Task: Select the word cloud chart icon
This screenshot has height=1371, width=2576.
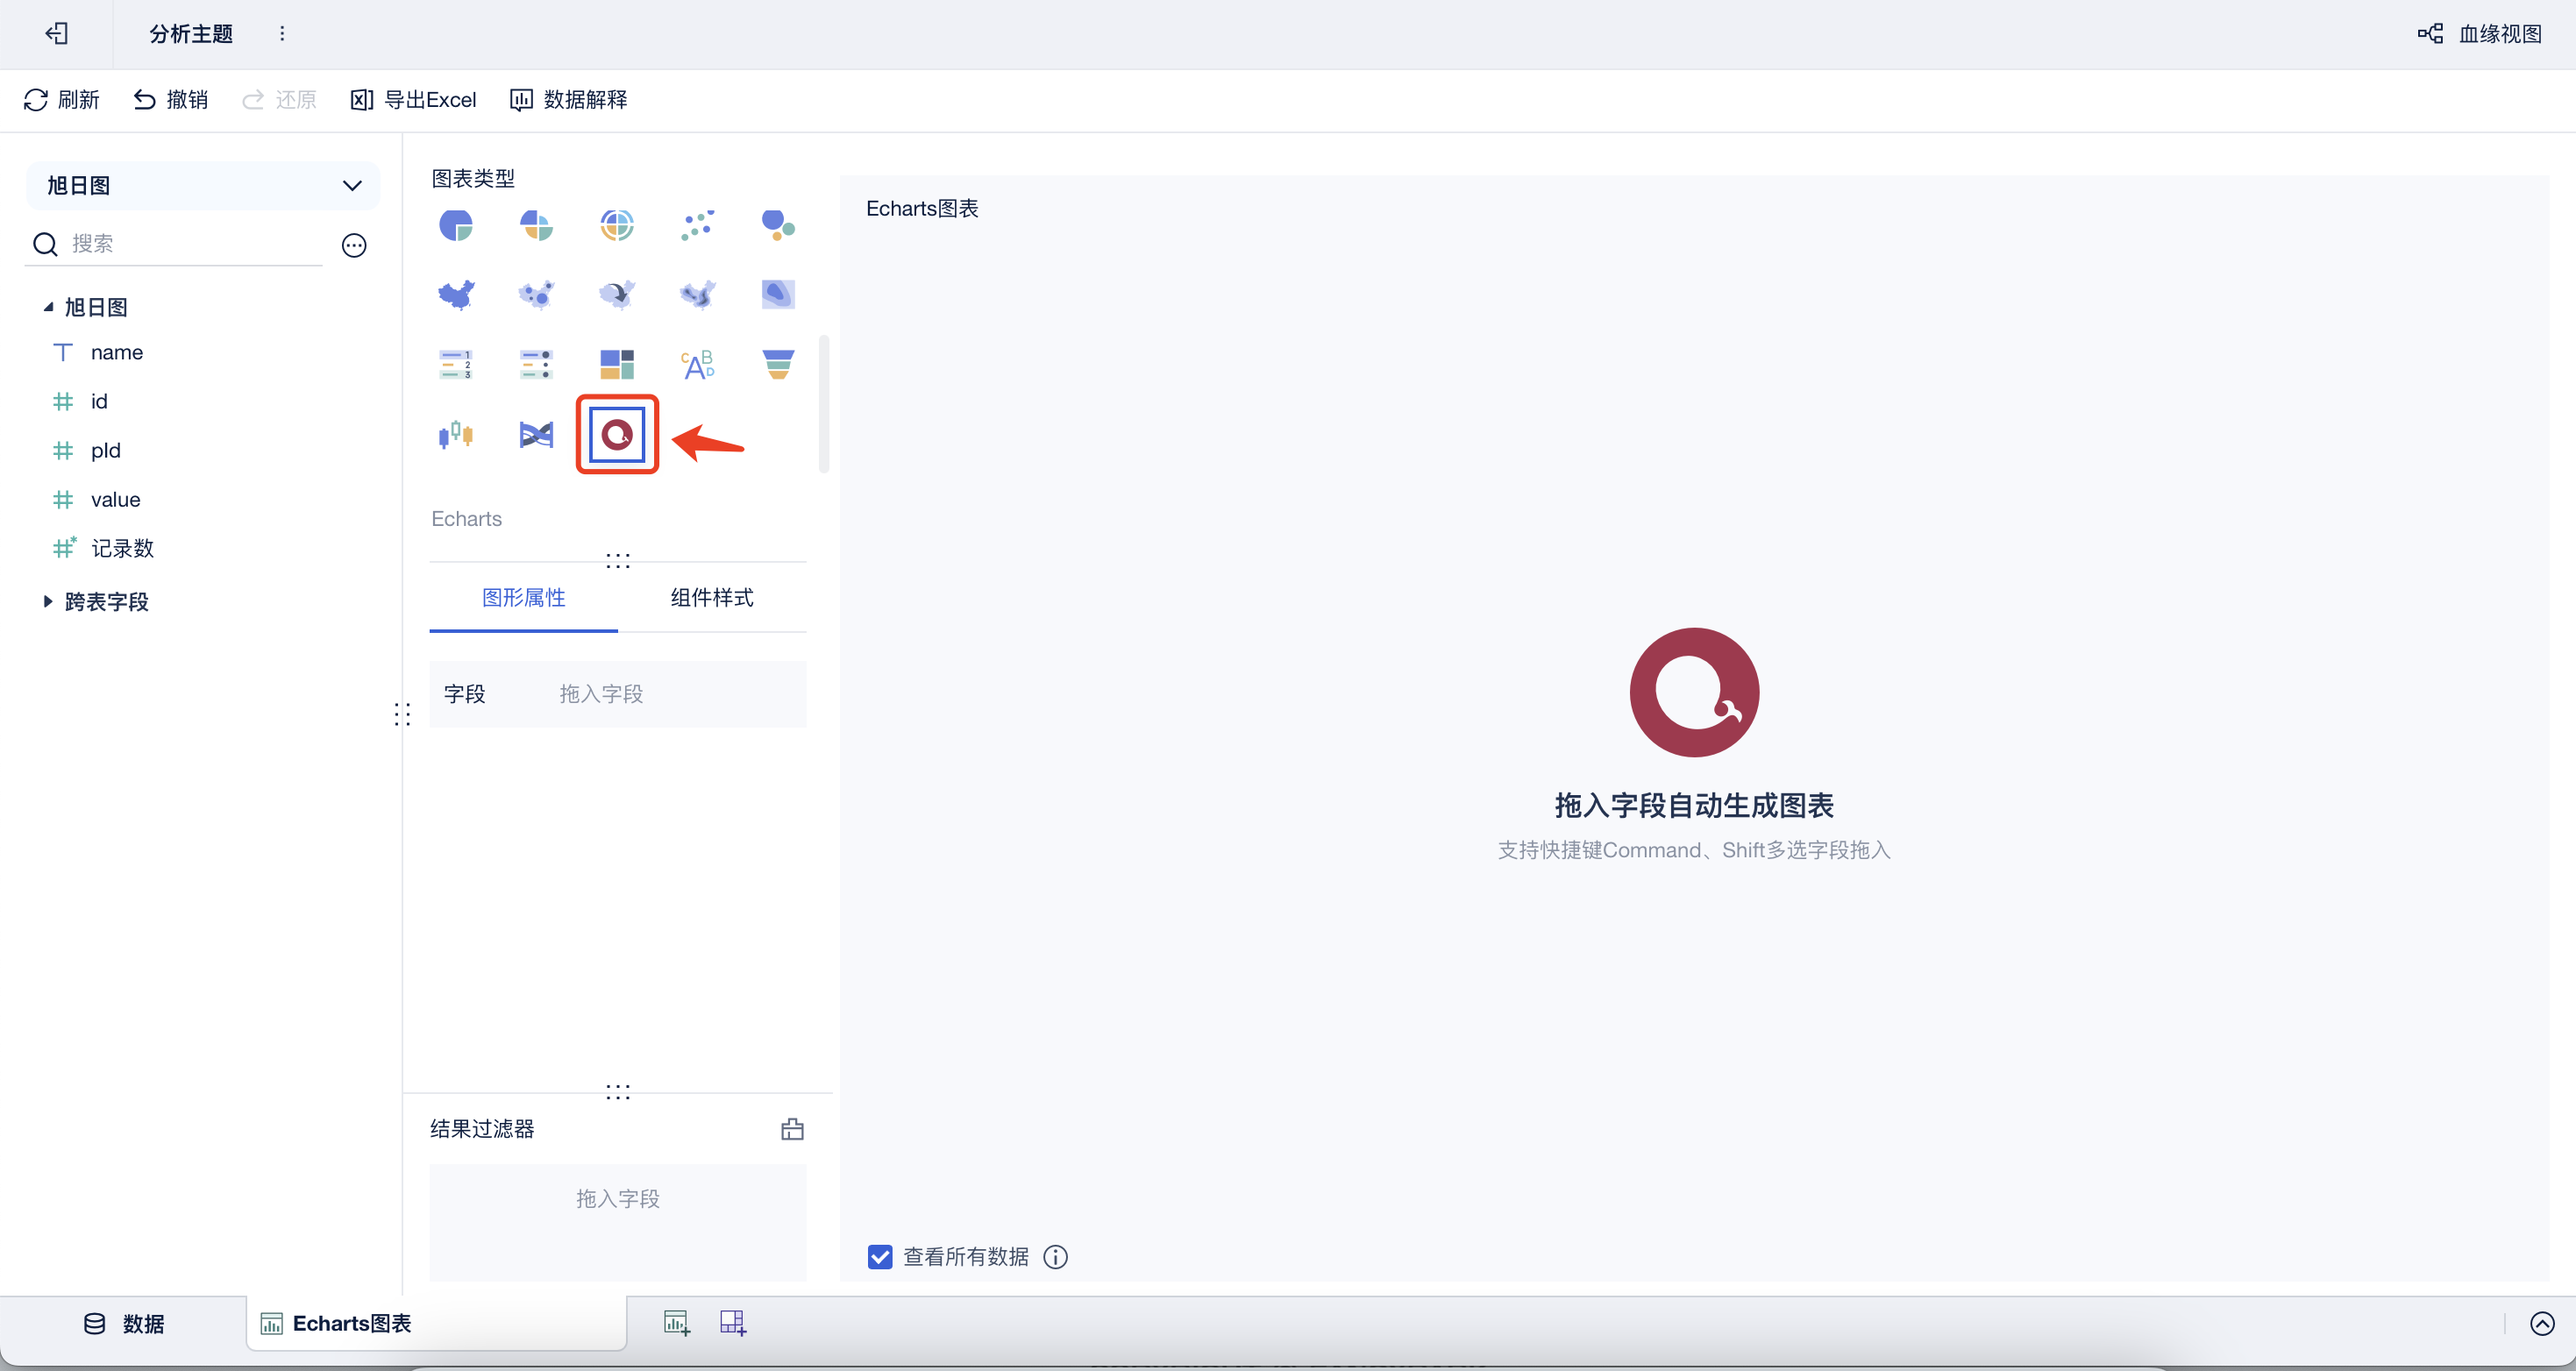Action: coord(697,364)
